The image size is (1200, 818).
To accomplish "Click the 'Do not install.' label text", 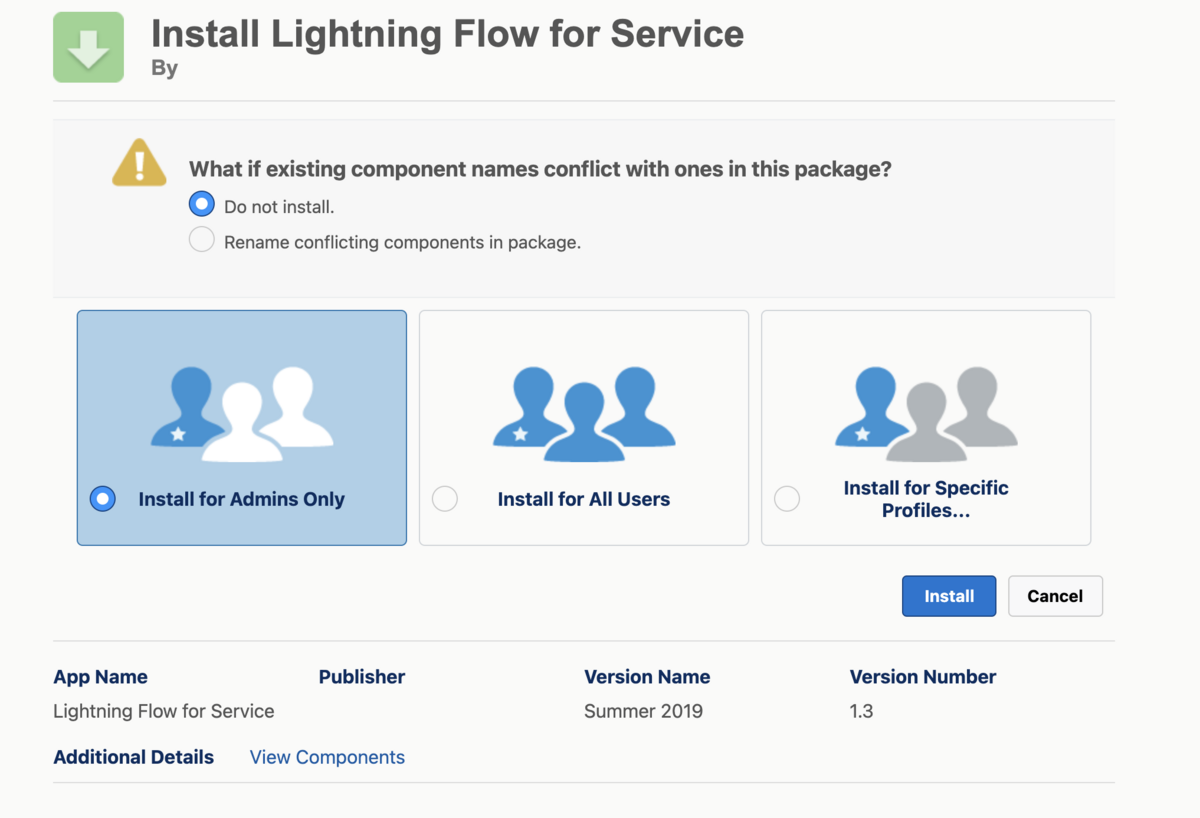I will [x=279, y=207].
